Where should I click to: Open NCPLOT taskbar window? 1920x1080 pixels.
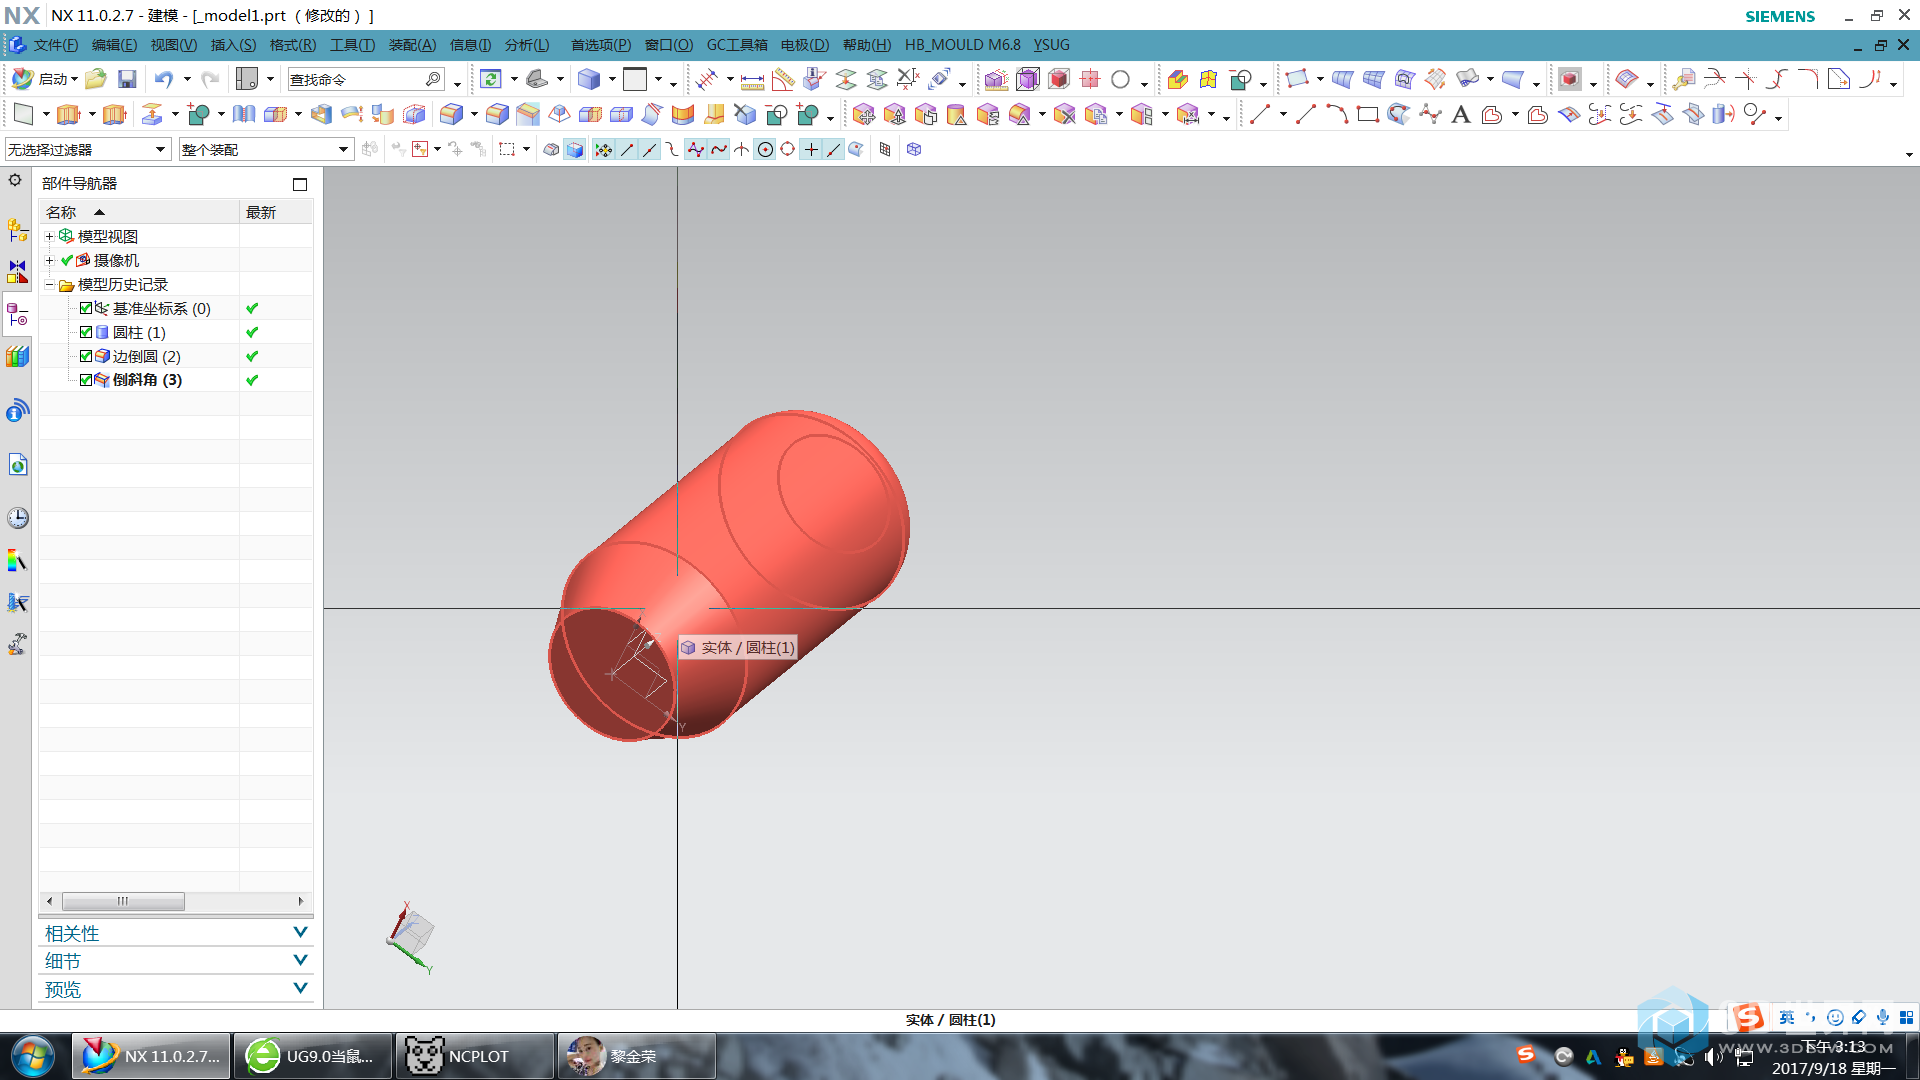click(x=475, y=1057)
